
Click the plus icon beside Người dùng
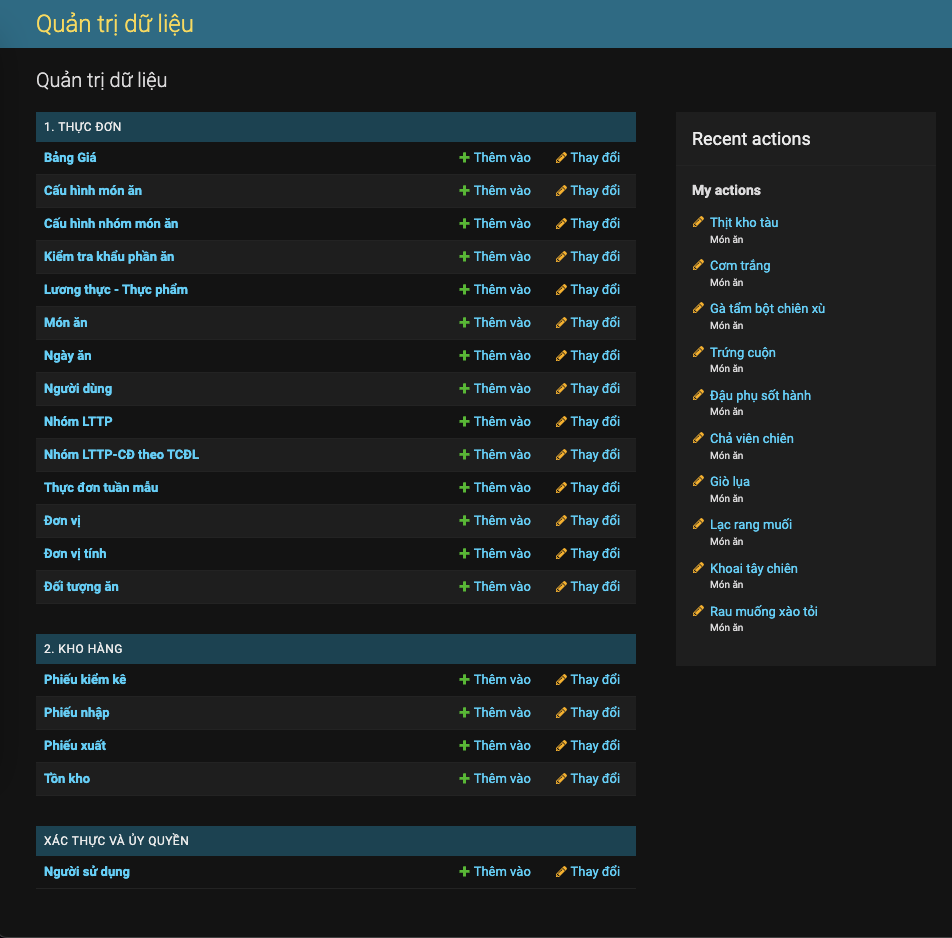463,388
